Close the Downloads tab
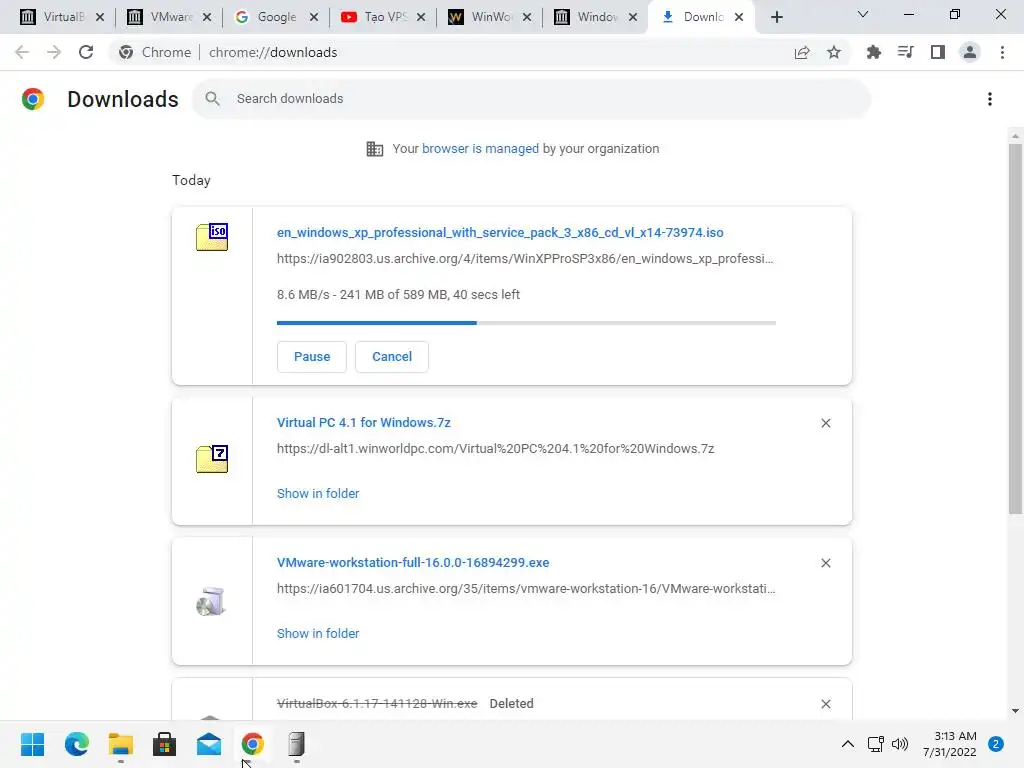The height and width of the screenshot is (768, 1024). tap(739, 17)
